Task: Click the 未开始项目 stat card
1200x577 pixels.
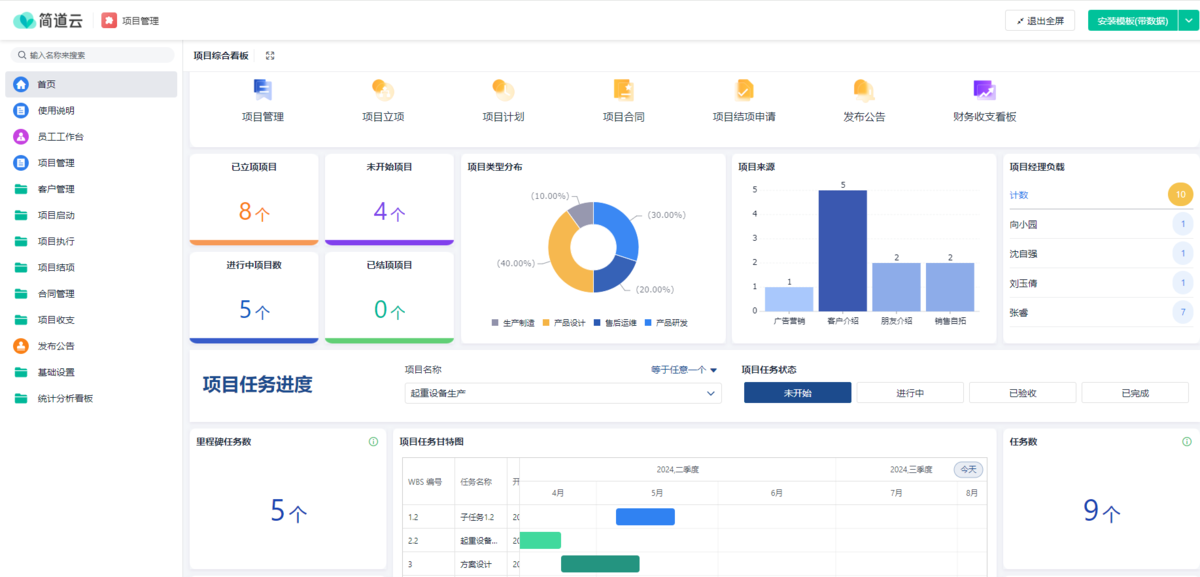Action: click(389, 199)
